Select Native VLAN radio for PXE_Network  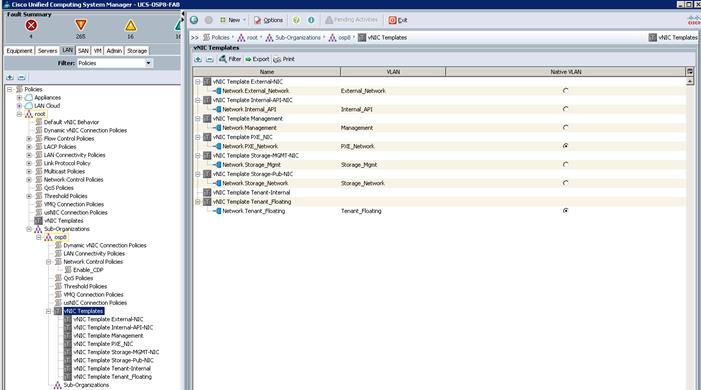pos(566,146)
